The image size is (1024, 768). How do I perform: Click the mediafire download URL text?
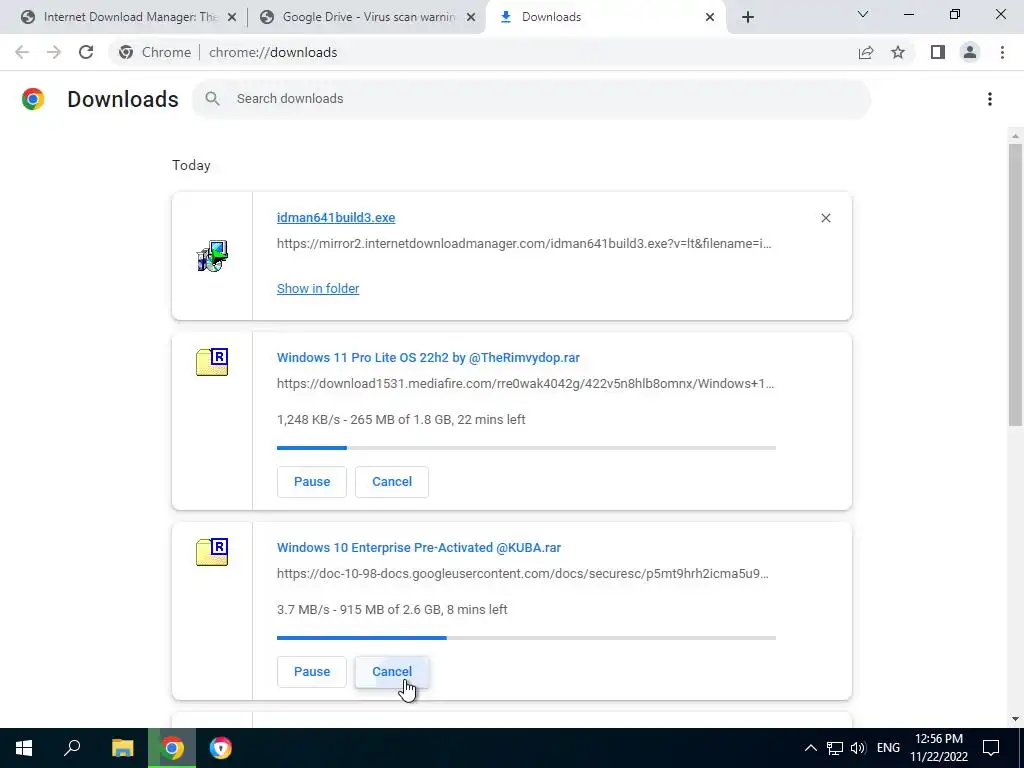pyautogui.click(x=525, y=384)
